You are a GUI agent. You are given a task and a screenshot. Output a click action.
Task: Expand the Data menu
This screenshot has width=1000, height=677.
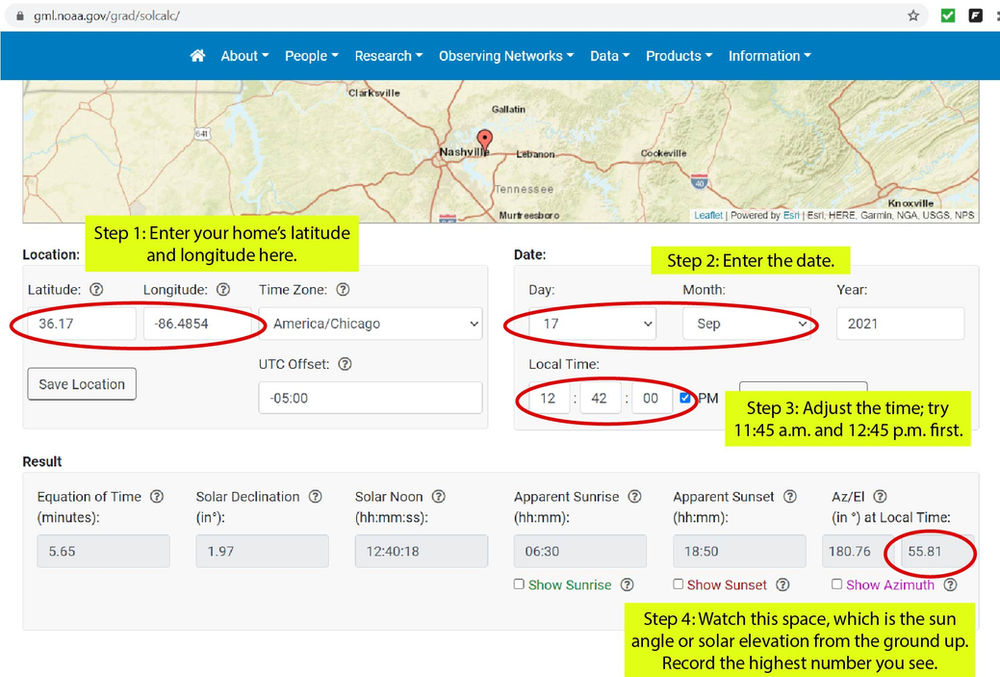tap(610, 56)
